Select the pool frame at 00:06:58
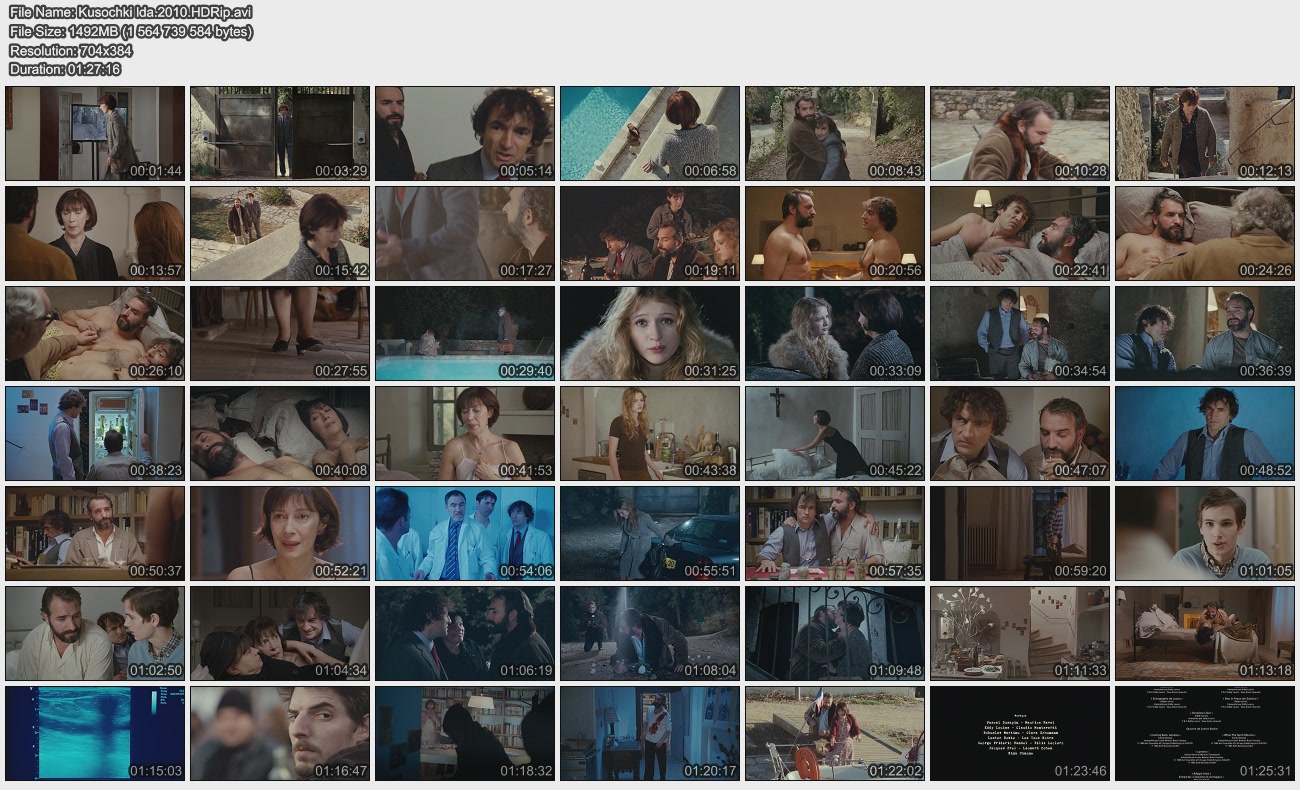The image size is (1300, 790). [x=650, y=133]
